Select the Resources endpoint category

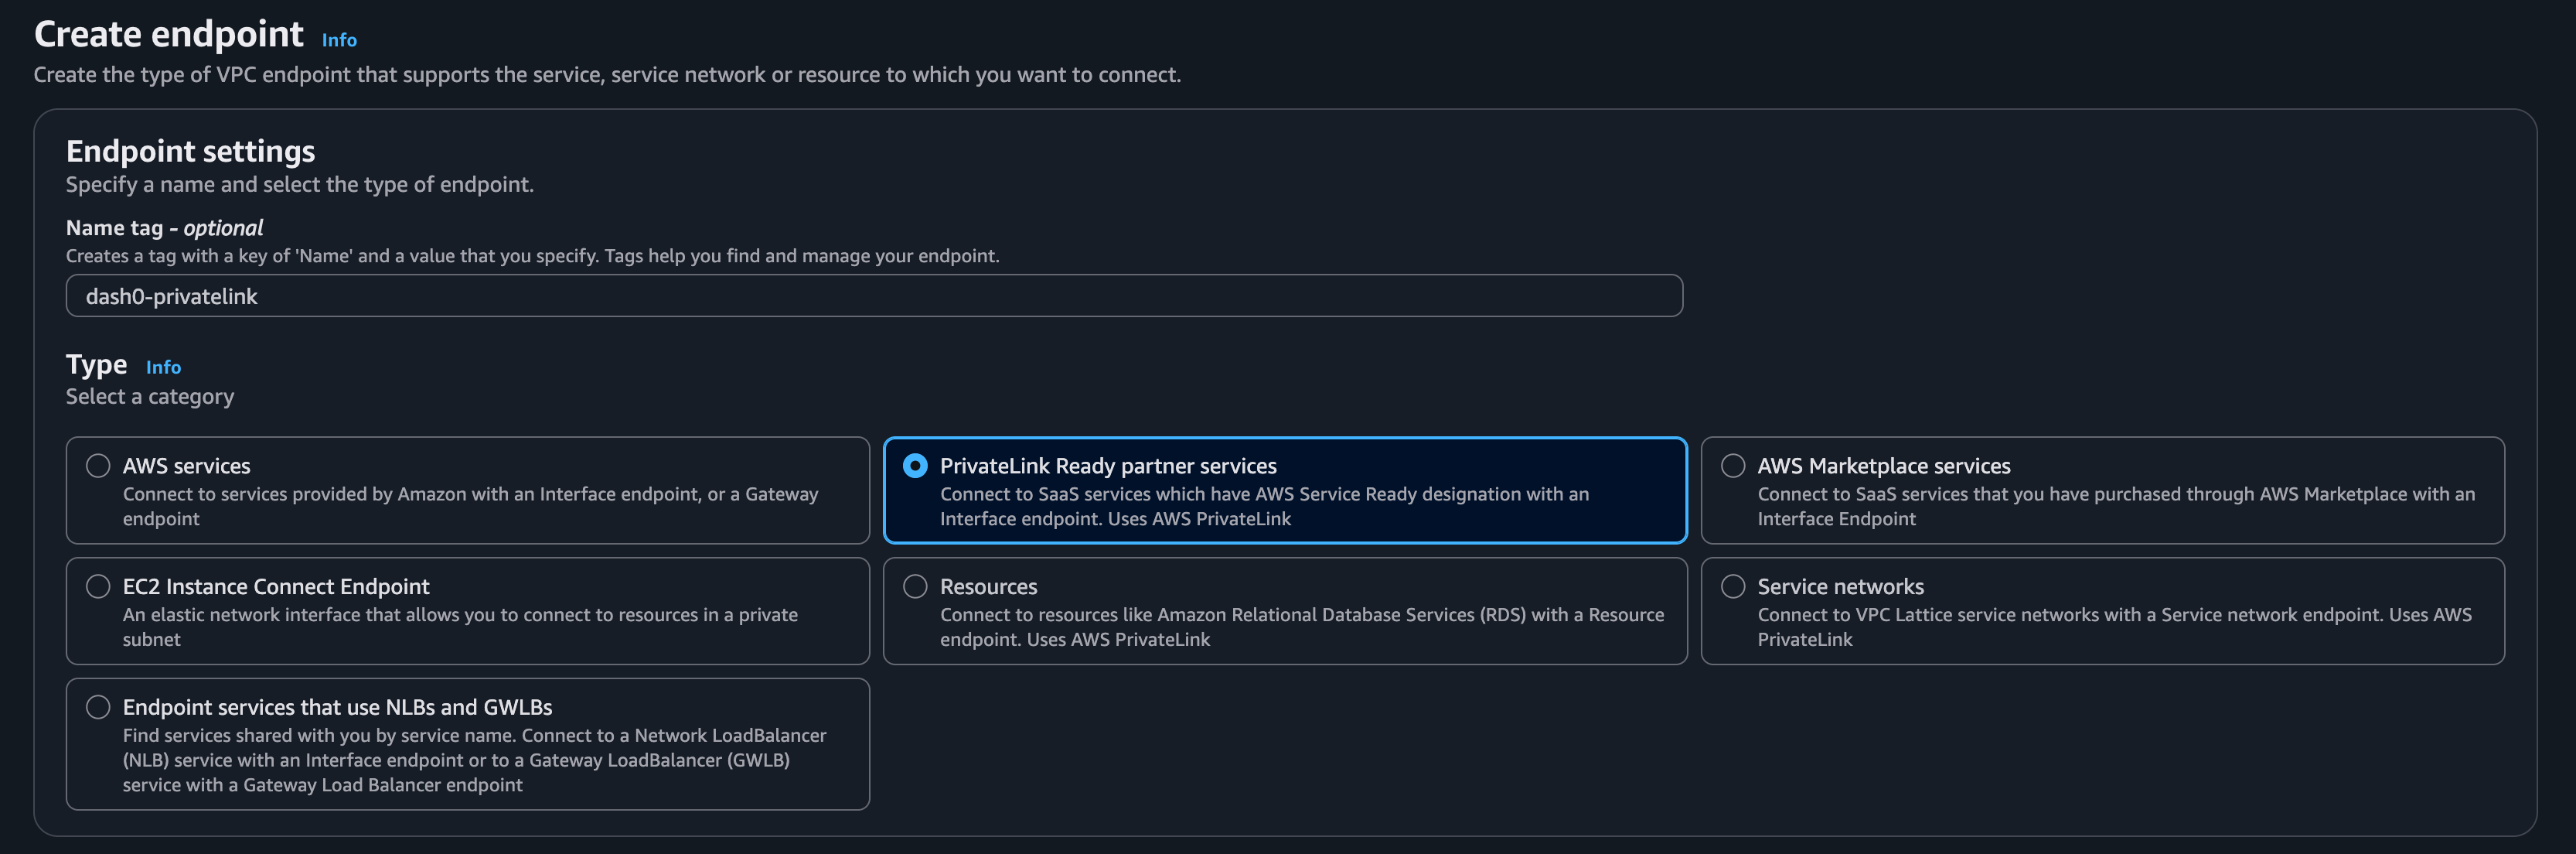pyautogui.click(x=915, y=586)
